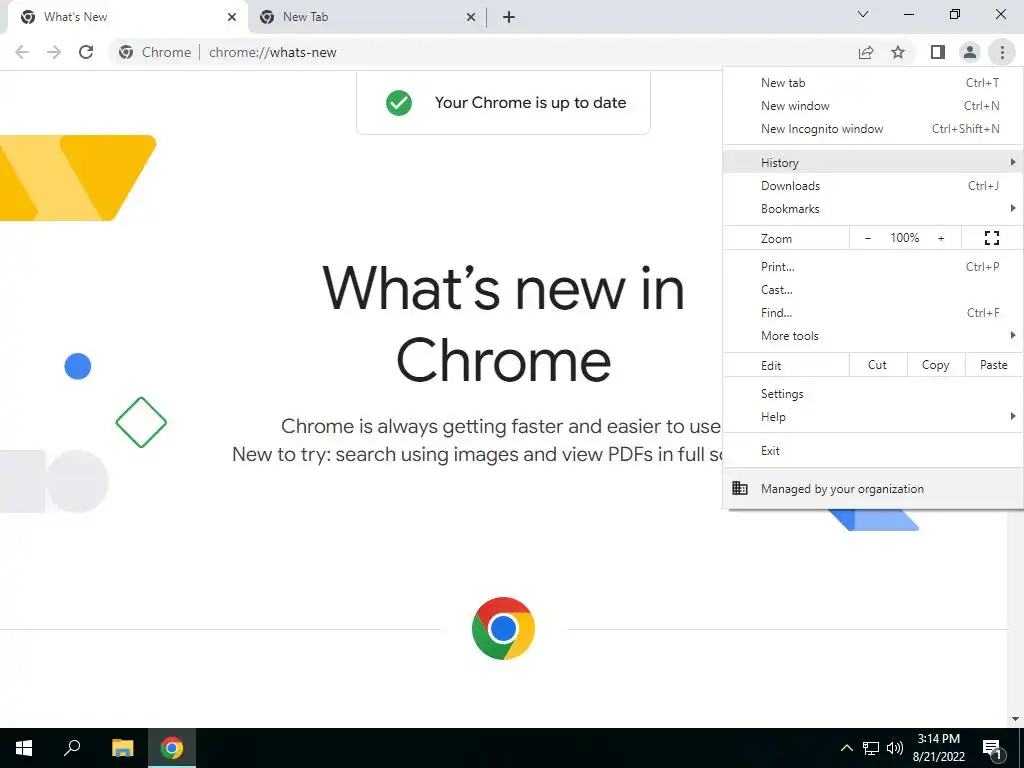Screen dimensions: 1024x768
Task: Close the What's New tab
Action: point(232,17)
